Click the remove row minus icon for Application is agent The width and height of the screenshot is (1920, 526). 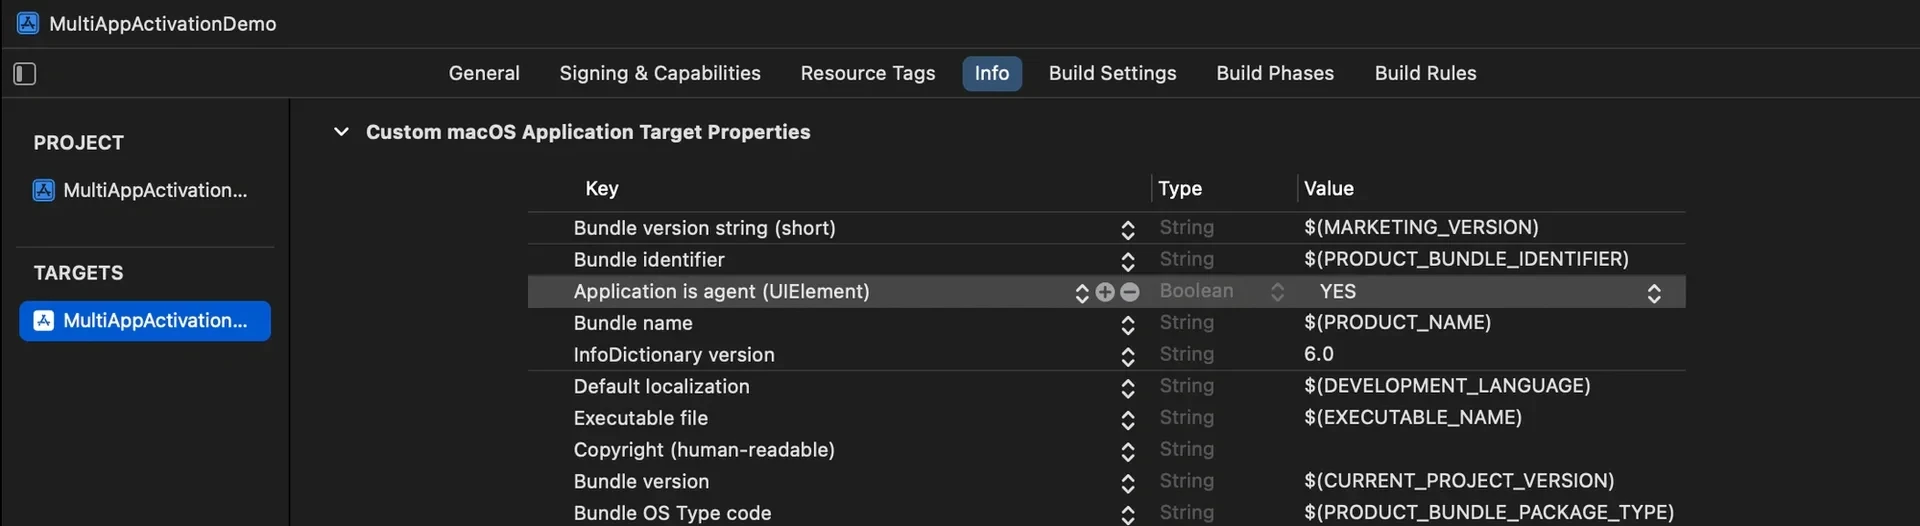(x=1130, y=292)
